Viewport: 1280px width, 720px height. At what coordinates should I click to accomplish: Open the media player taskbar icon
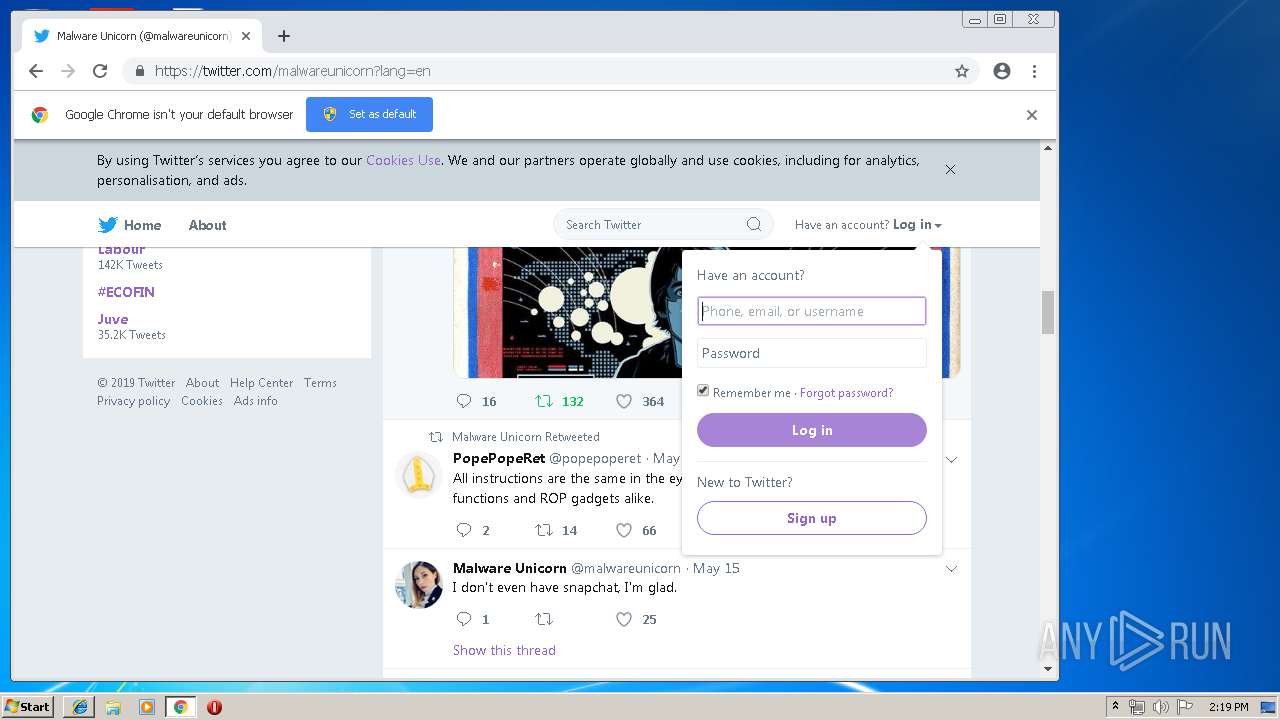[x=147, y=707]
